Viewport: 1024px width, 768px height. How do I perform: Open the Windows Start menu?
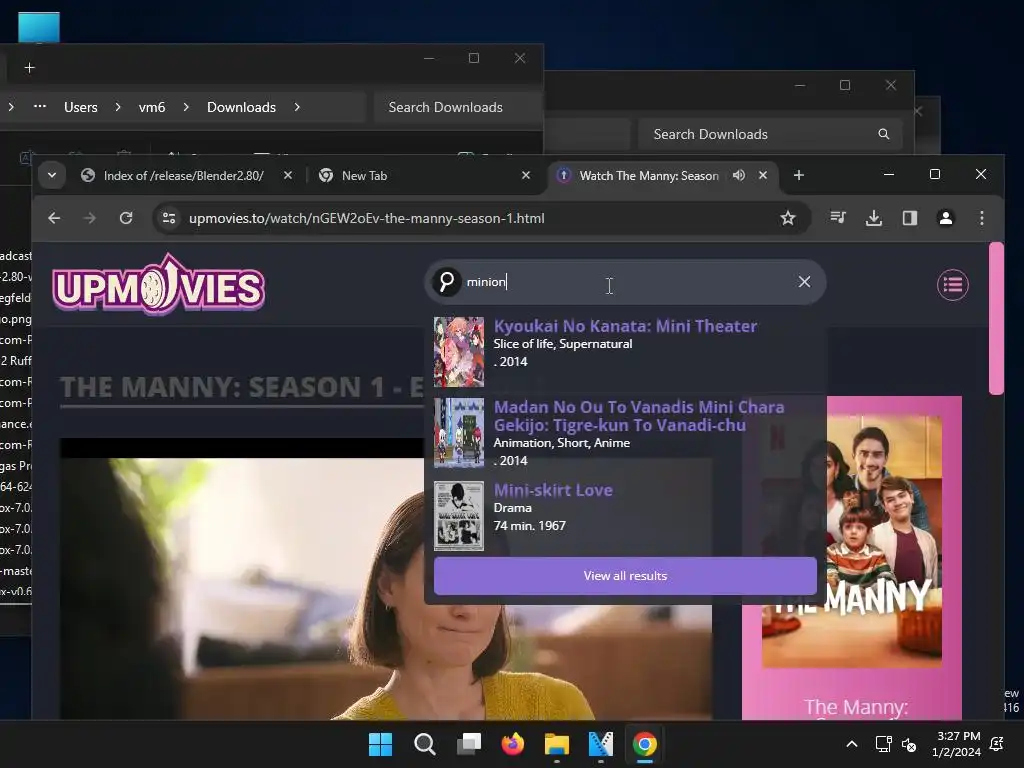click(x=380, y=744)
